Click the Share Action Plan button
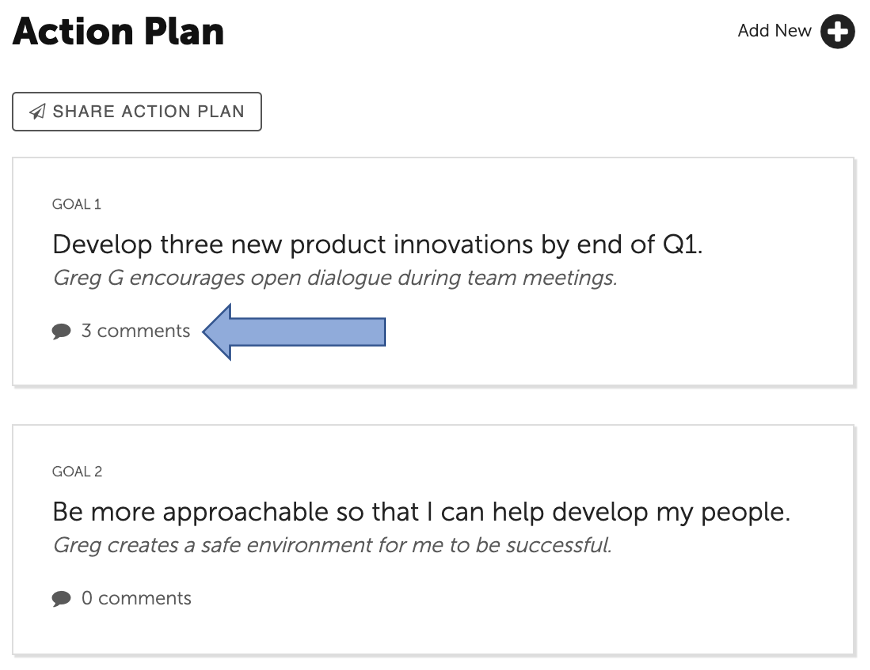 click(x=137, y=111)
